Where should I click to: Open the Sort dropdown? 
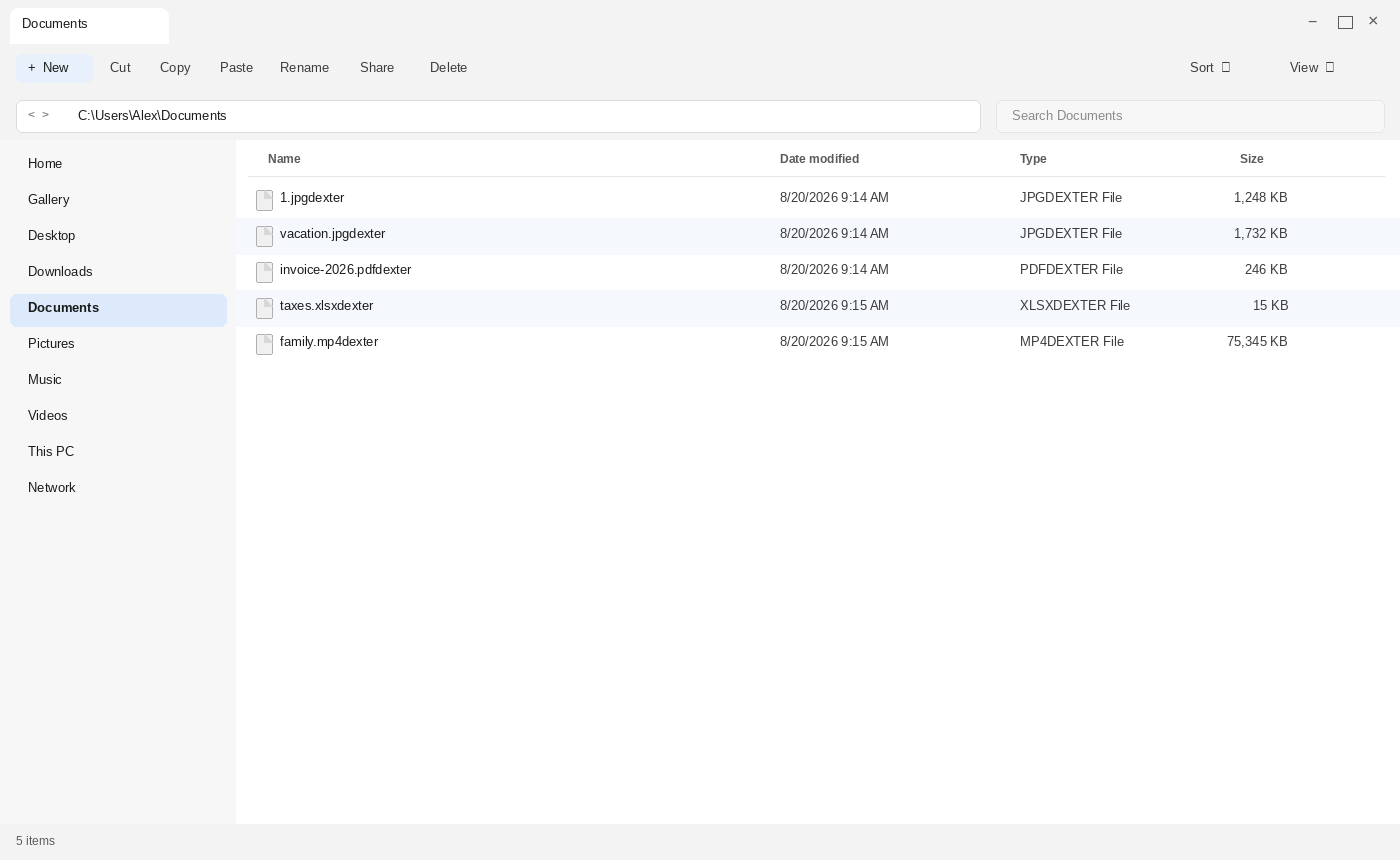click(1210, 68)
